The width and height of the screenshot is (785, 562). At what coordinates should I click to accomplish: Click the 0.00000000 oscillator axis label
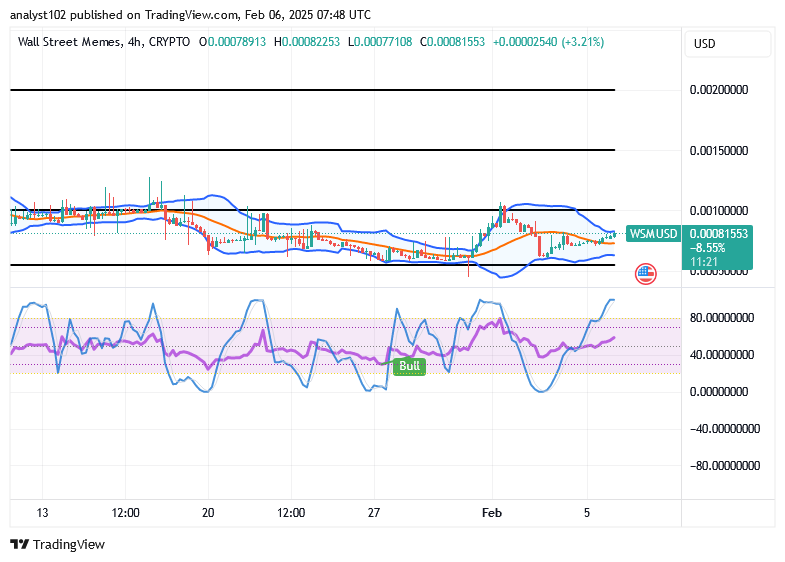(719, 392)
